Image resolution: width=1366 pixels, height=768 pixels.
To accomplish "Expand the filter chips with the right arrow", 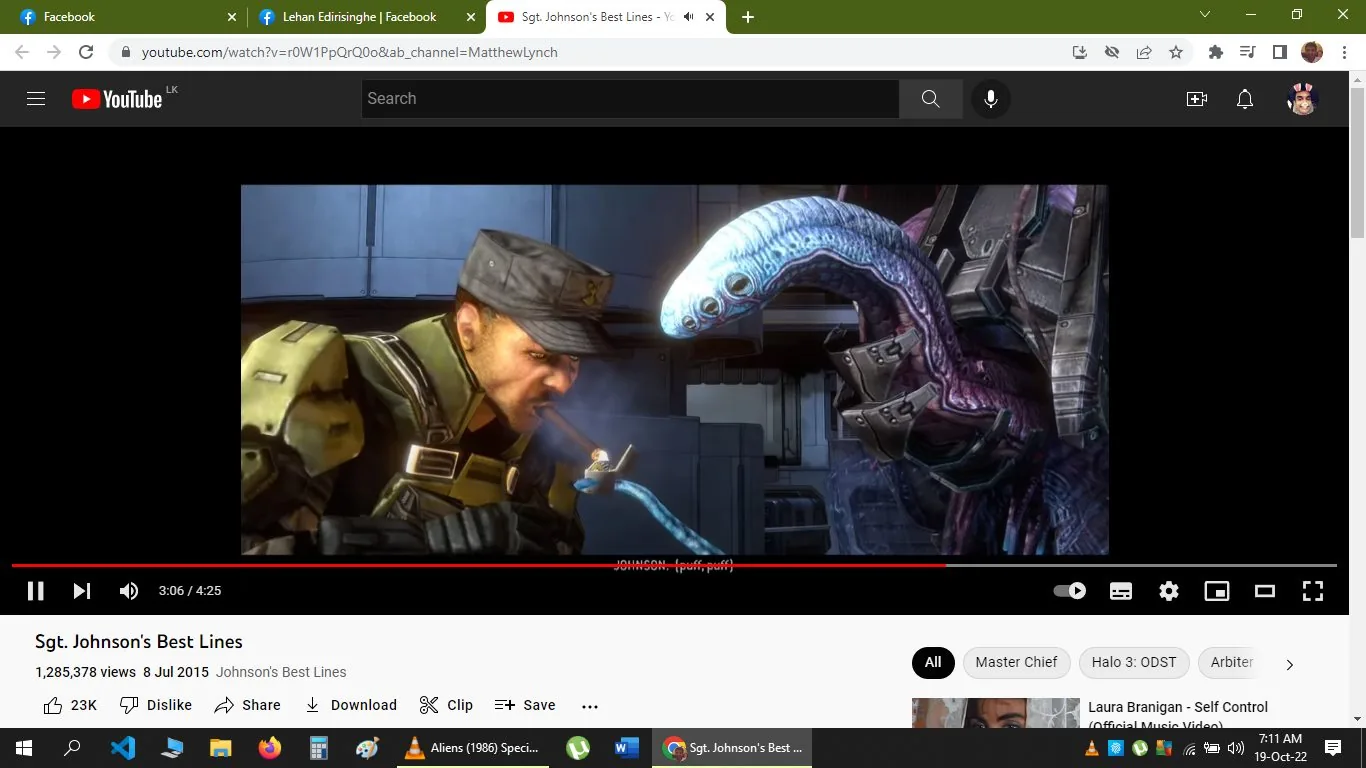I will 1289,663.
